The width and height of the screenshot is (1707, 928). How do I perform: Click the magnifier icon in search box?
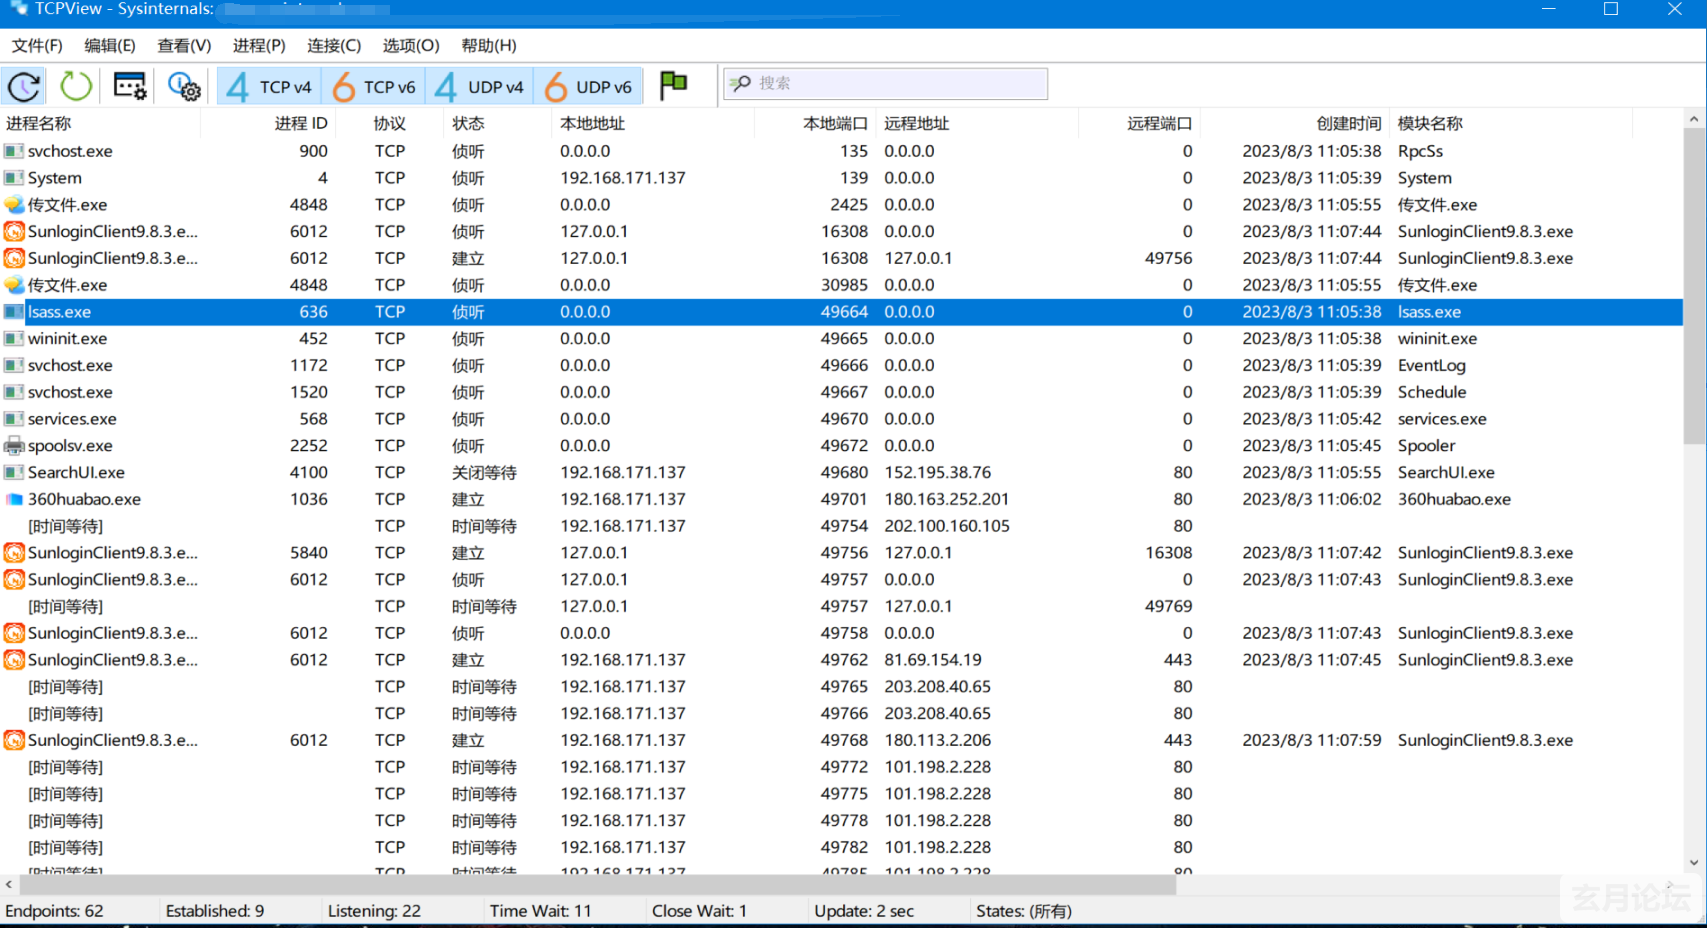point(740,84)
